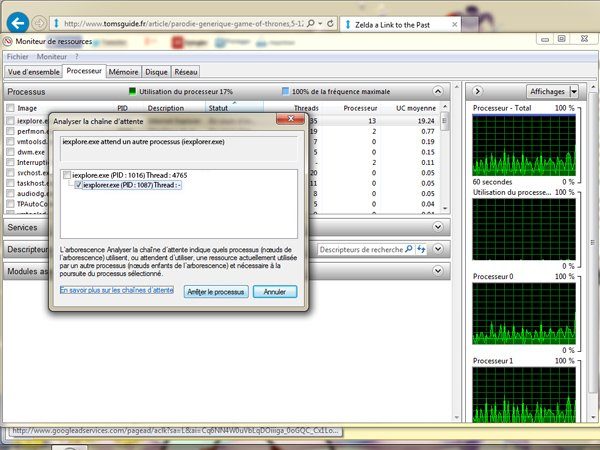
Task: Click search magnifier in Descripteurs field
Action: pos(409,249)
